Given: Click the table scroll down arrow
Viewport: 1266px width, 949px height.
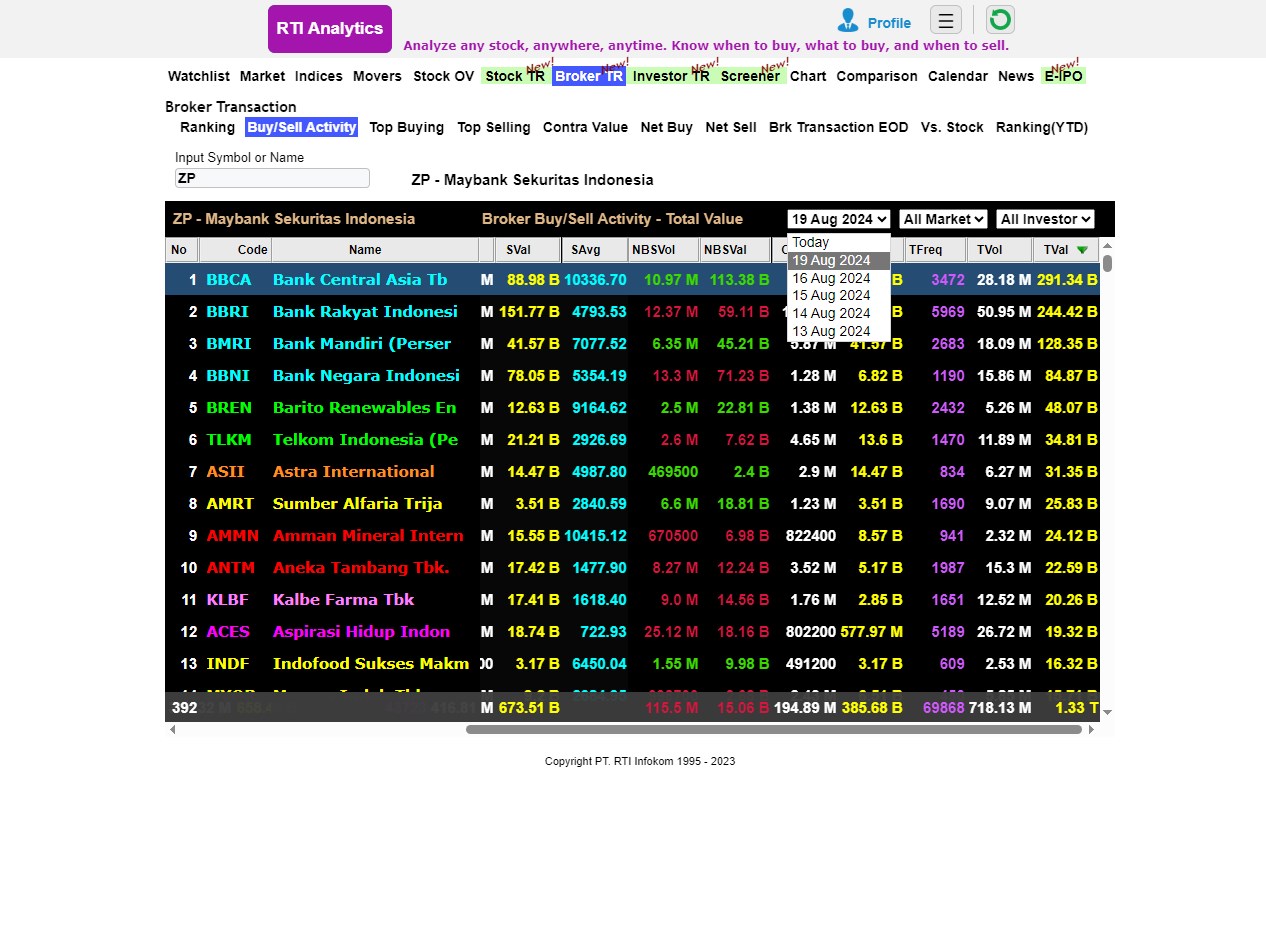Looking at the screenshot, I should [x=1107, y=712].
